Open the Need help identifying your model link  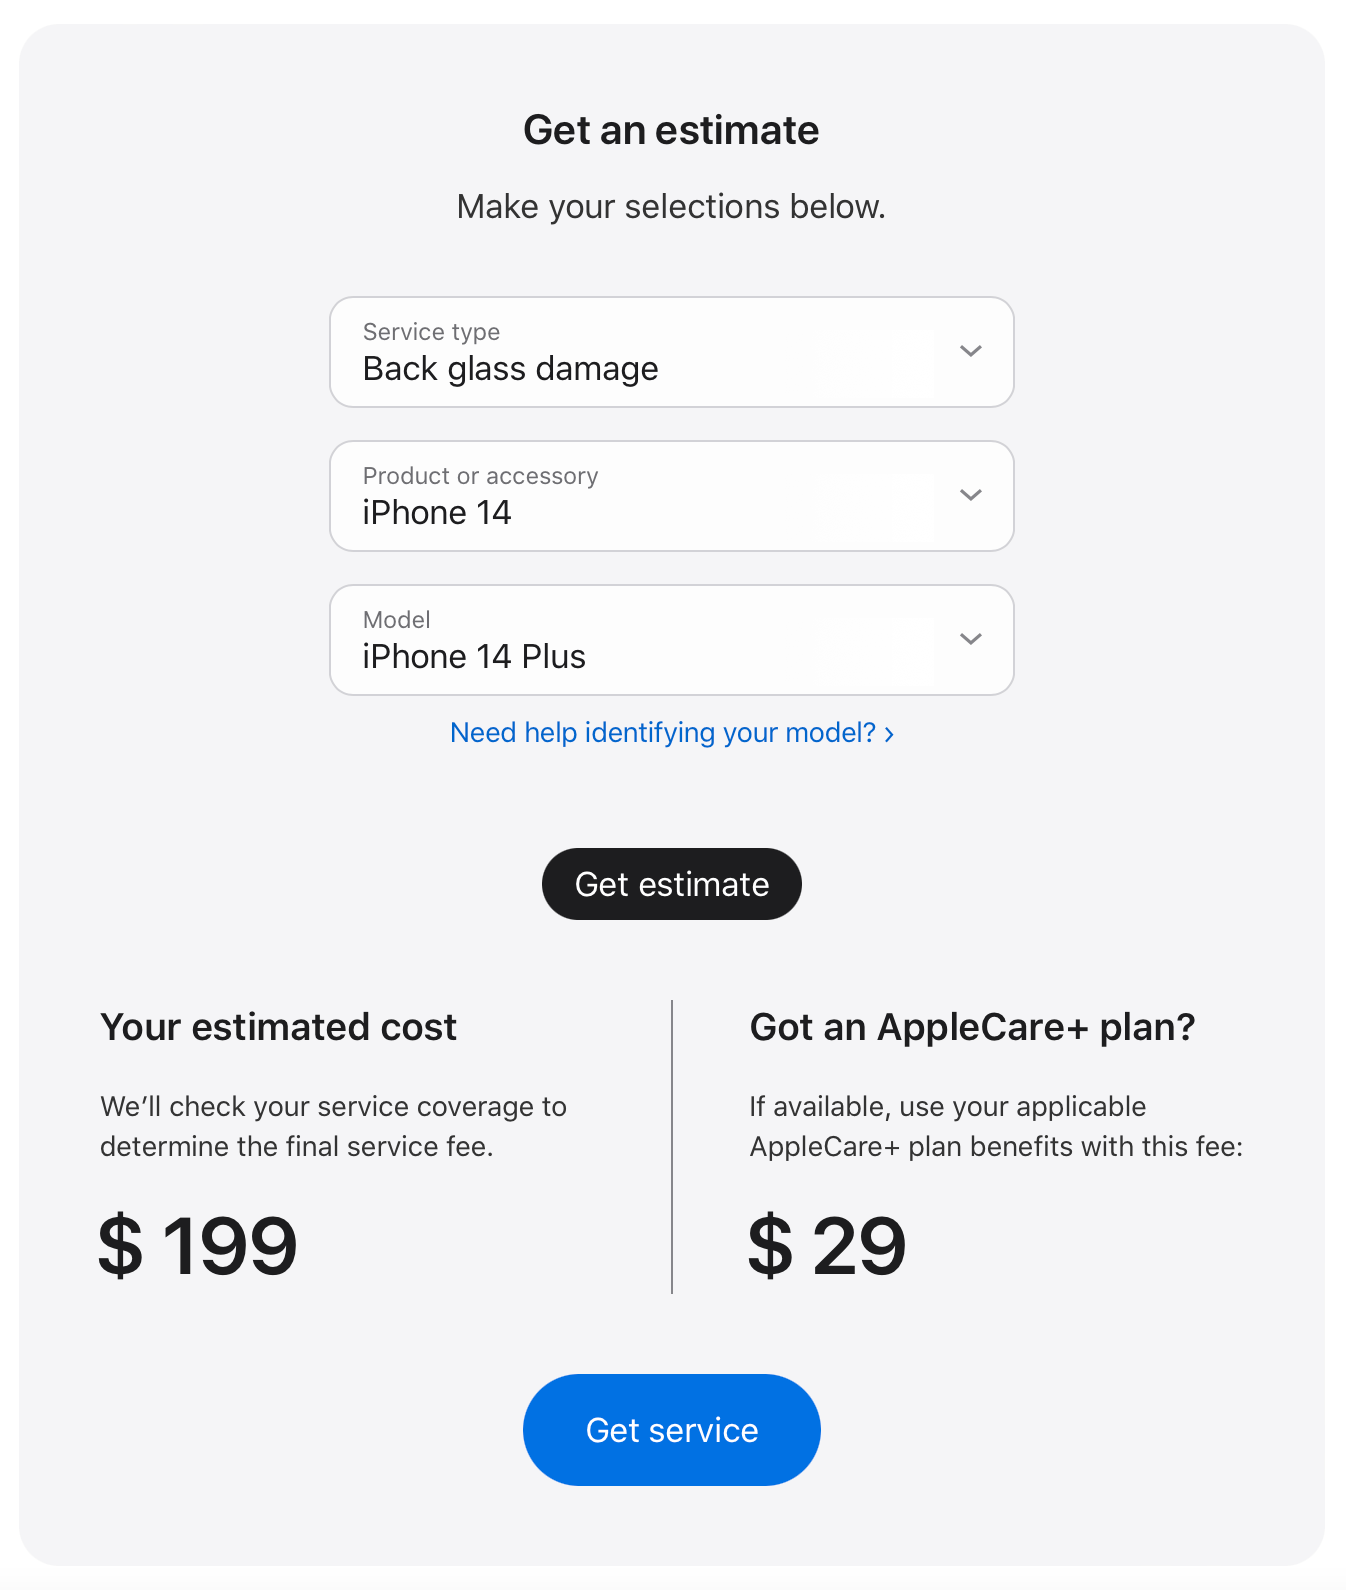pos(662,733)
